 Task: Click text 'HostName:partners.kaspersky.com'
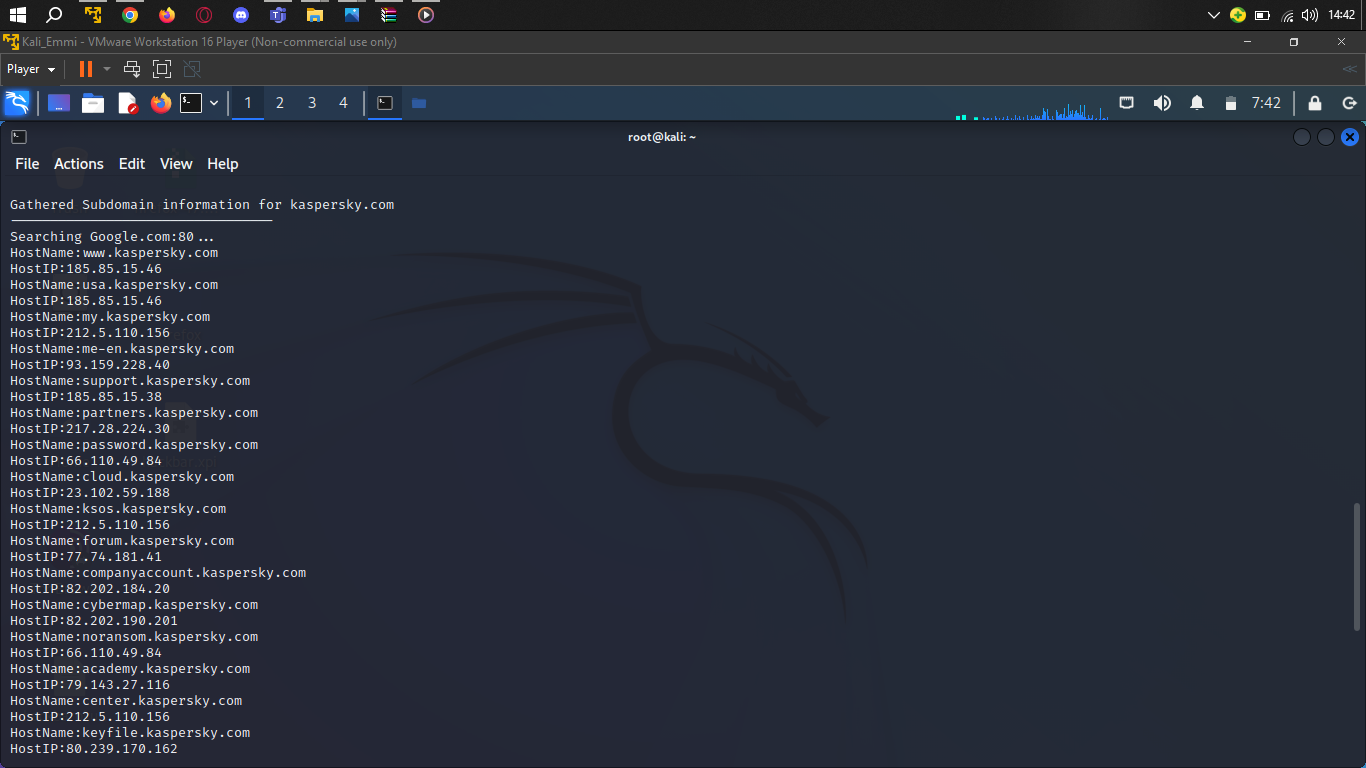pyautogui.click(x=134, y=413)
